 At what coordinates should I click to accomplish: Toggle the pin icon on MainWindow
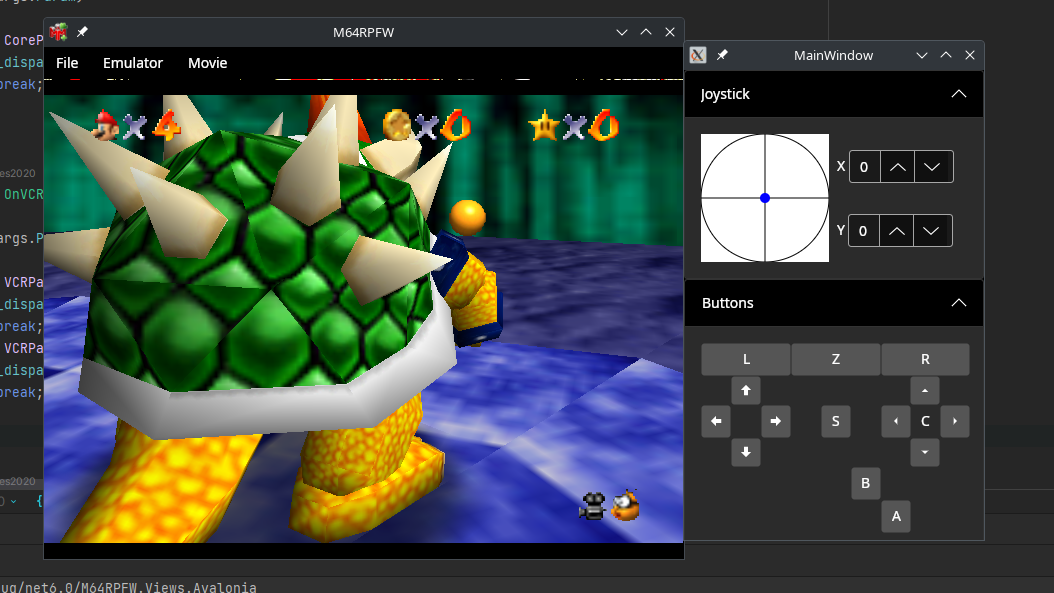point(722,55)
